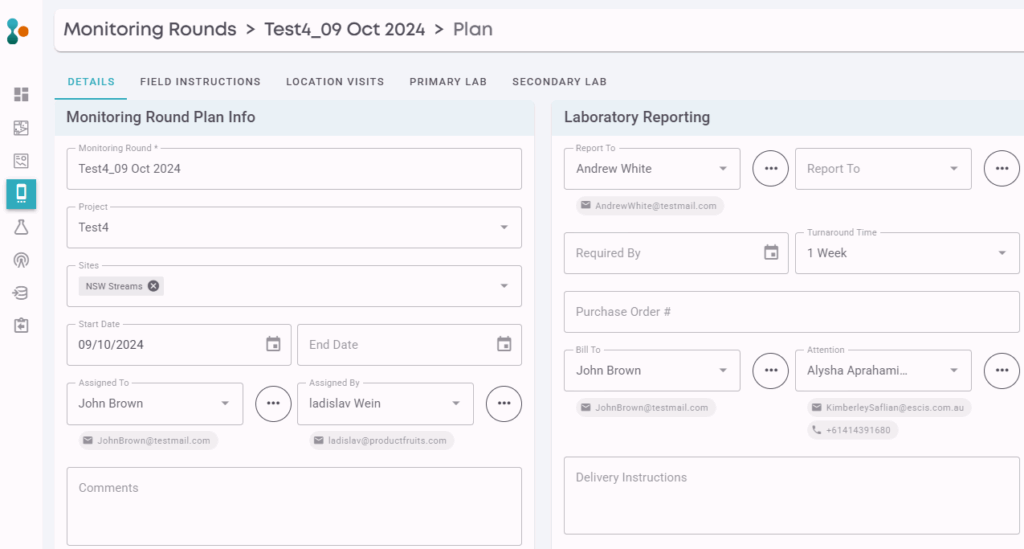This screenshot has width=1024, height=549.
Task: Select the mobile device icon in sidebar
Action: pos(21,194)
